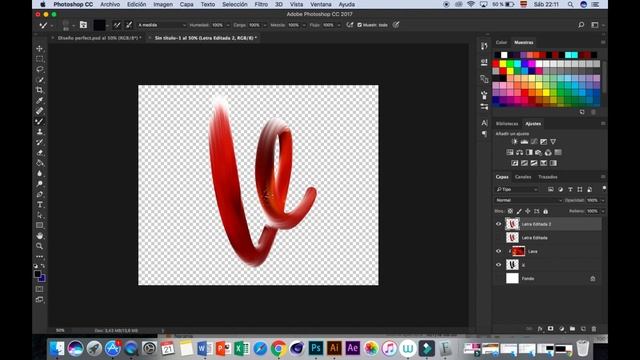Open the Filtro menu
This screenshot has height=360, width=640.
click(x=261, y=4)
